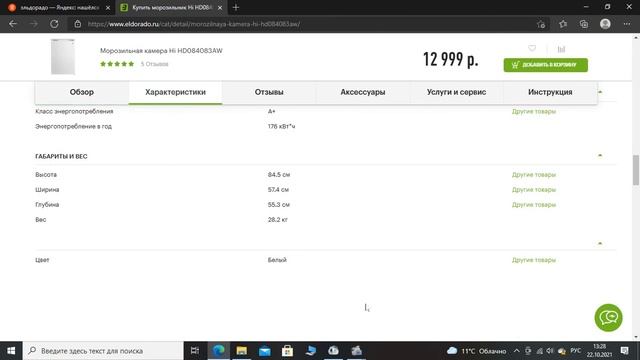Open Другие товары for Ширина

[x=534, y=190]
